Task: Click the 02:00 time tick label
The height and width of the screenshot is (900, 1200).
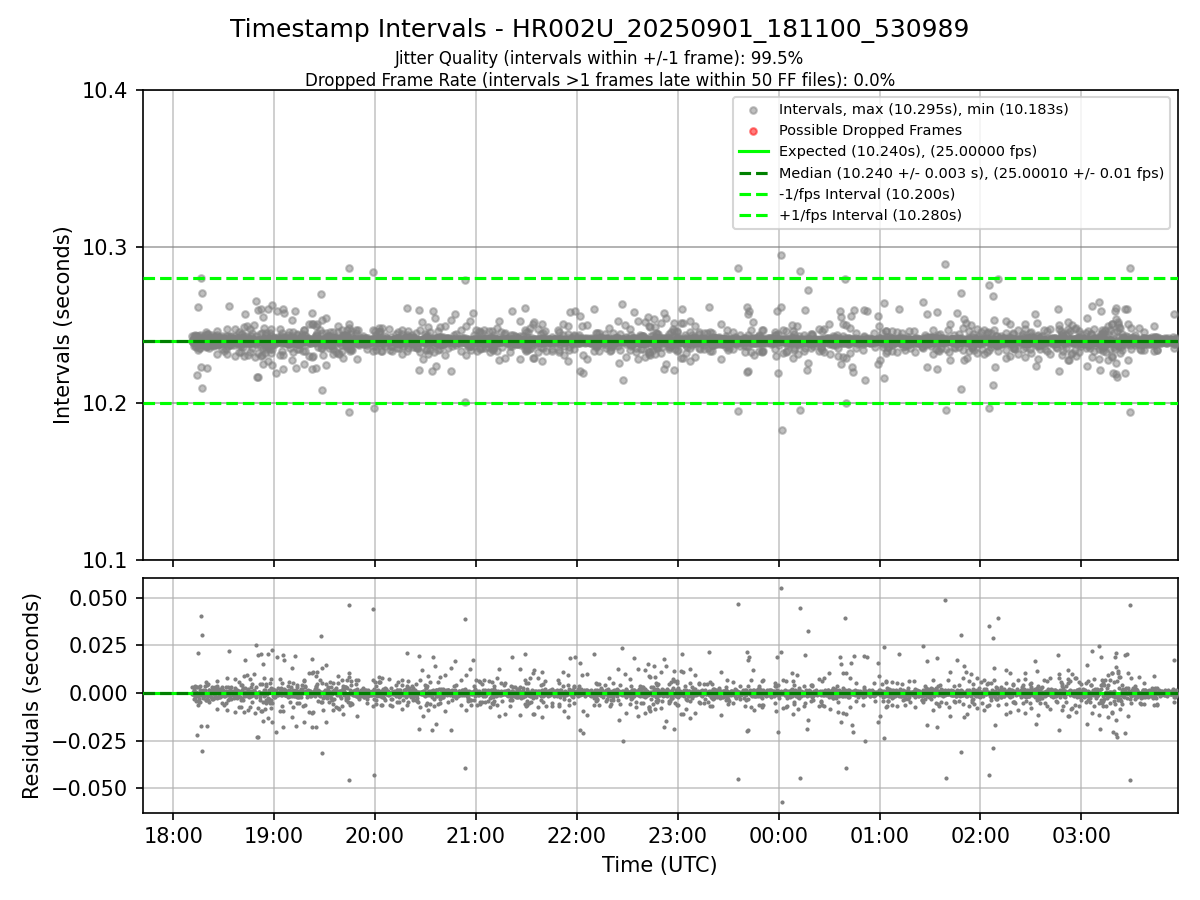Action: 980,835
